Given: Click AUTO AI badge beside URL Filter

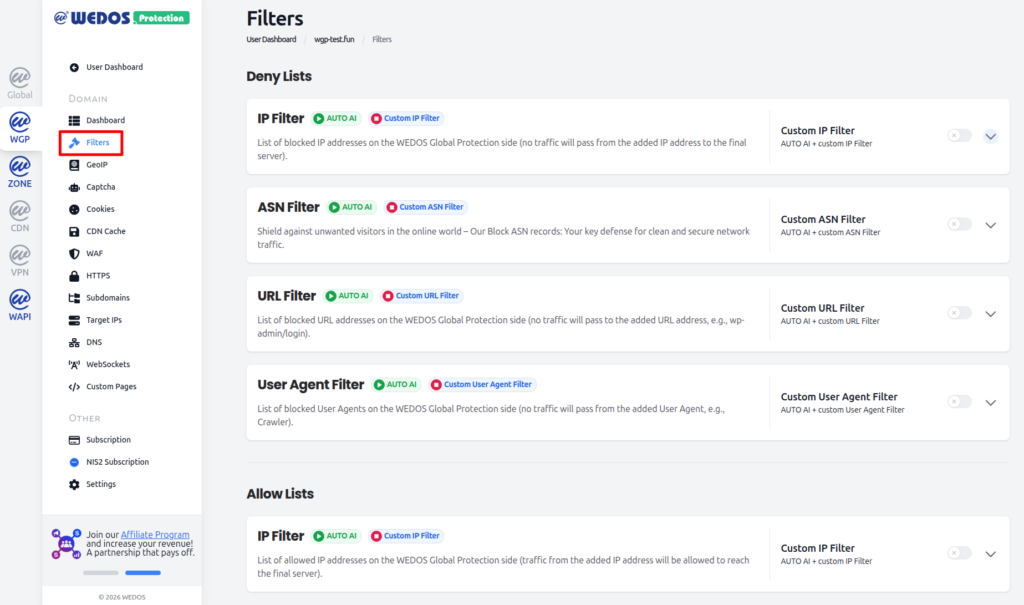Looking at the screenshot, I should tap(348, 296).
